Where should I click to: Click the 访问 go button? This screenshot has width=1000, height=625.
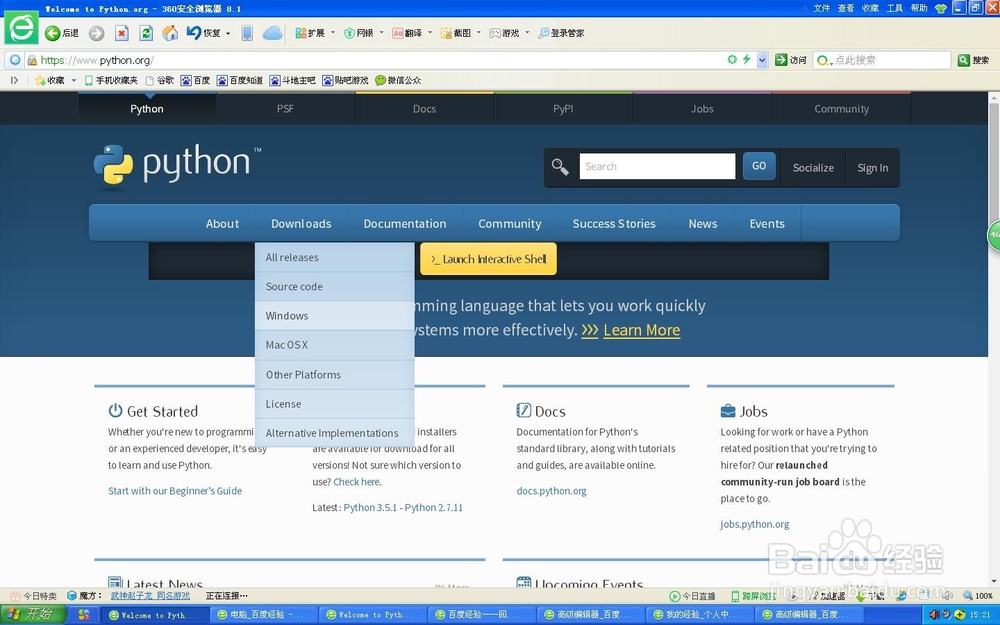point(790,60)
